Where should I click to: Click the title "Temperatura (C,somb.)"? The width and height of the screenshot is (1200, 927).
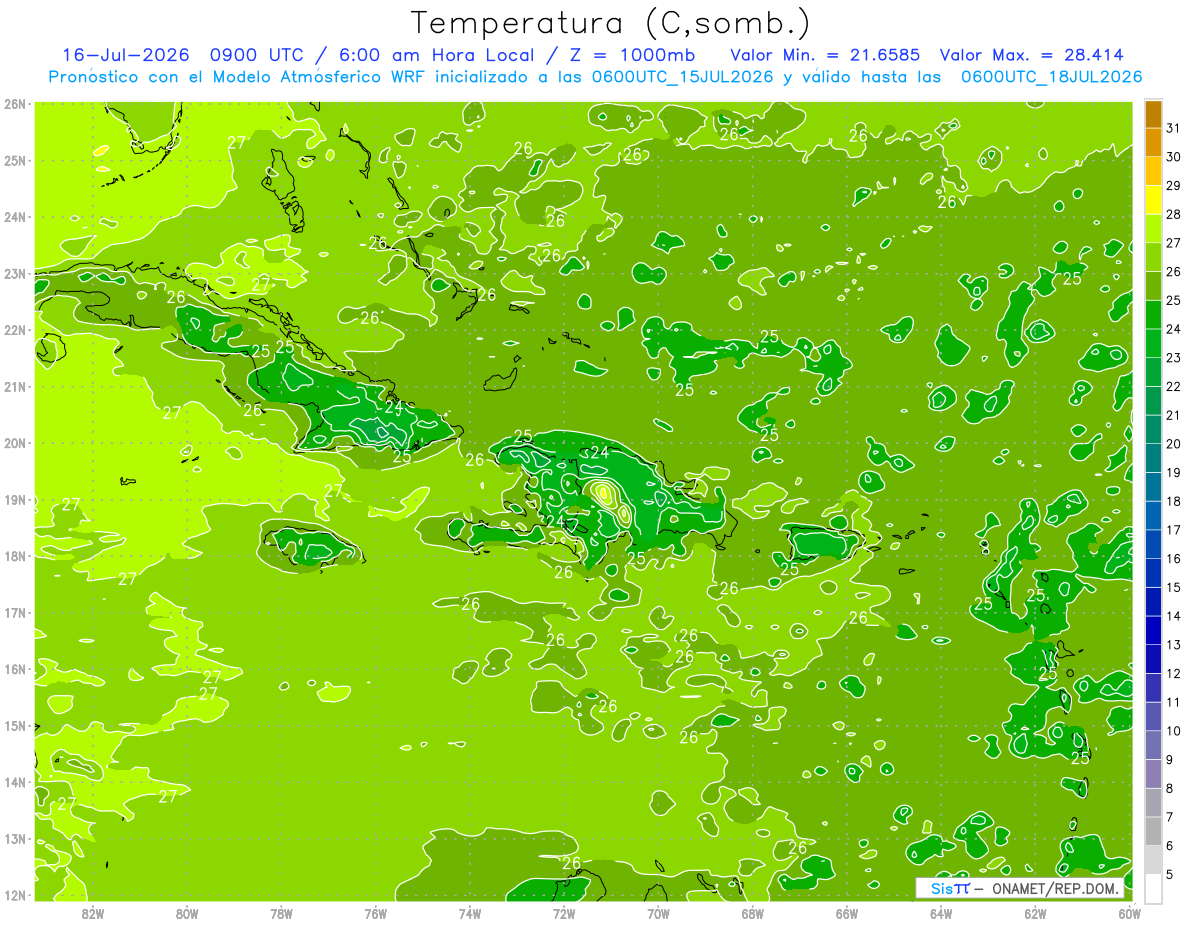pyautogui.click(x=610, y=23)
